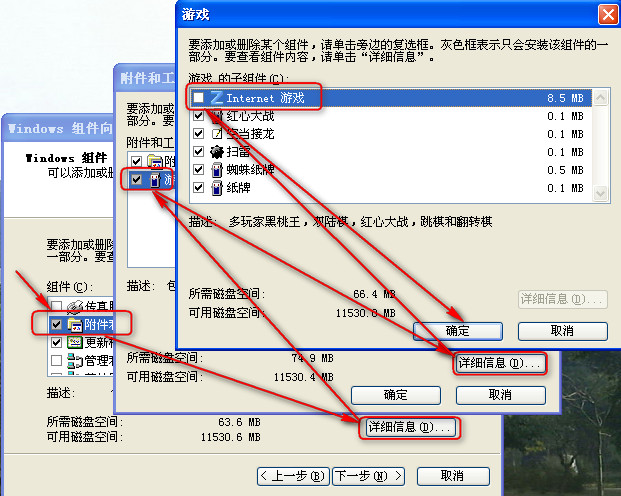Click the 管理 component icon
This screenshot has height=496, width=621.
tap(74, 360)
